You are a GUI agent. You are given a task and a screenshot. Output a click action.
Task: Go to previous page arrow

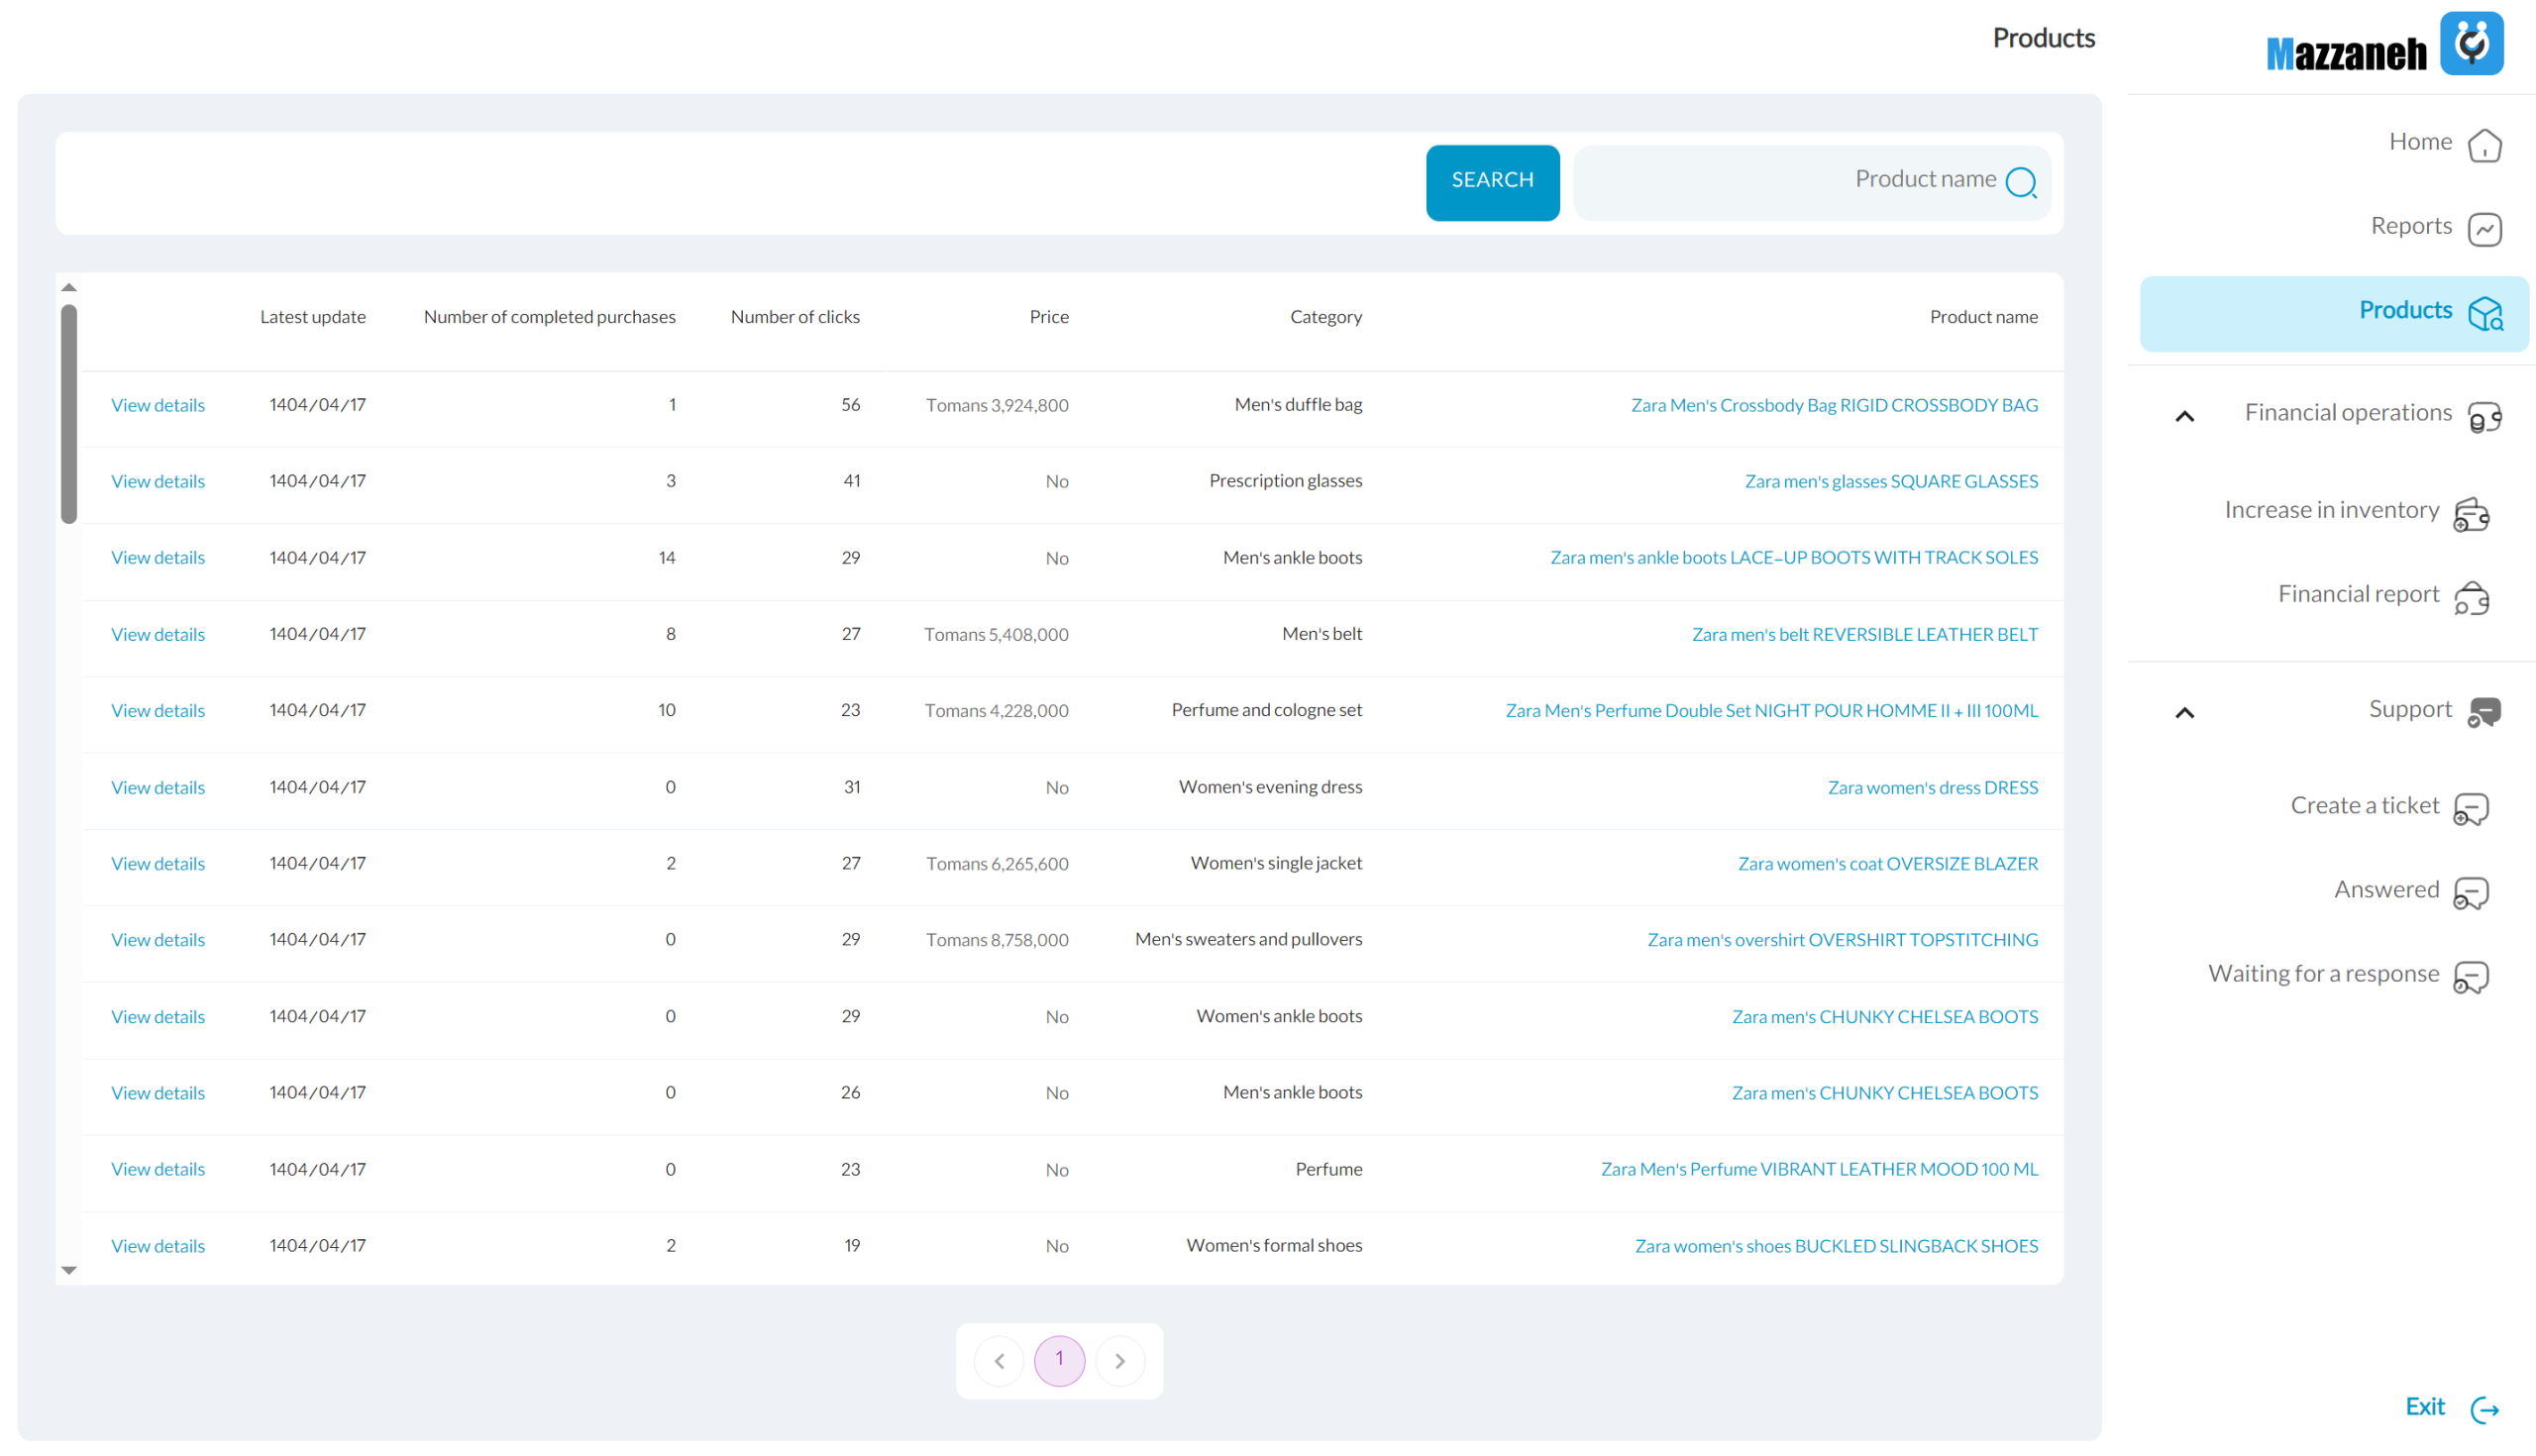tap(999, 1360)
